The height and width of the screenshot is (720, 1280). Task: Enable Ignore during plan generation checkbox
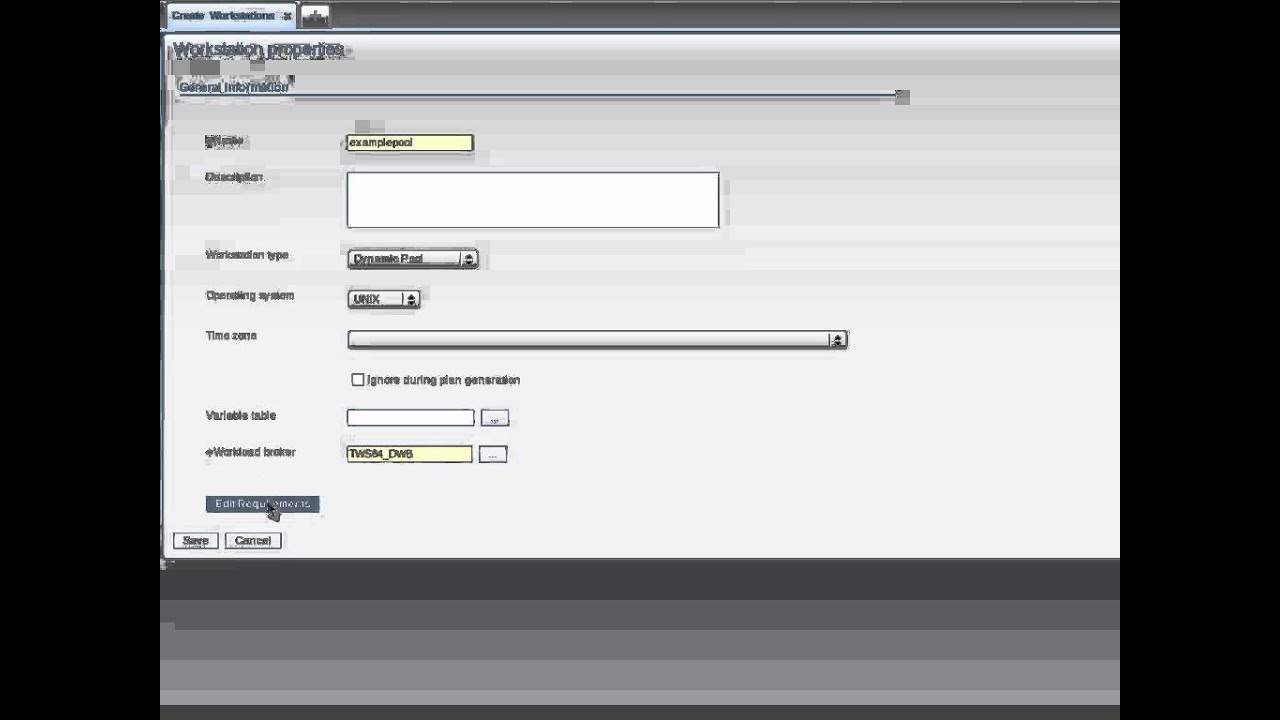click(358, 380)
